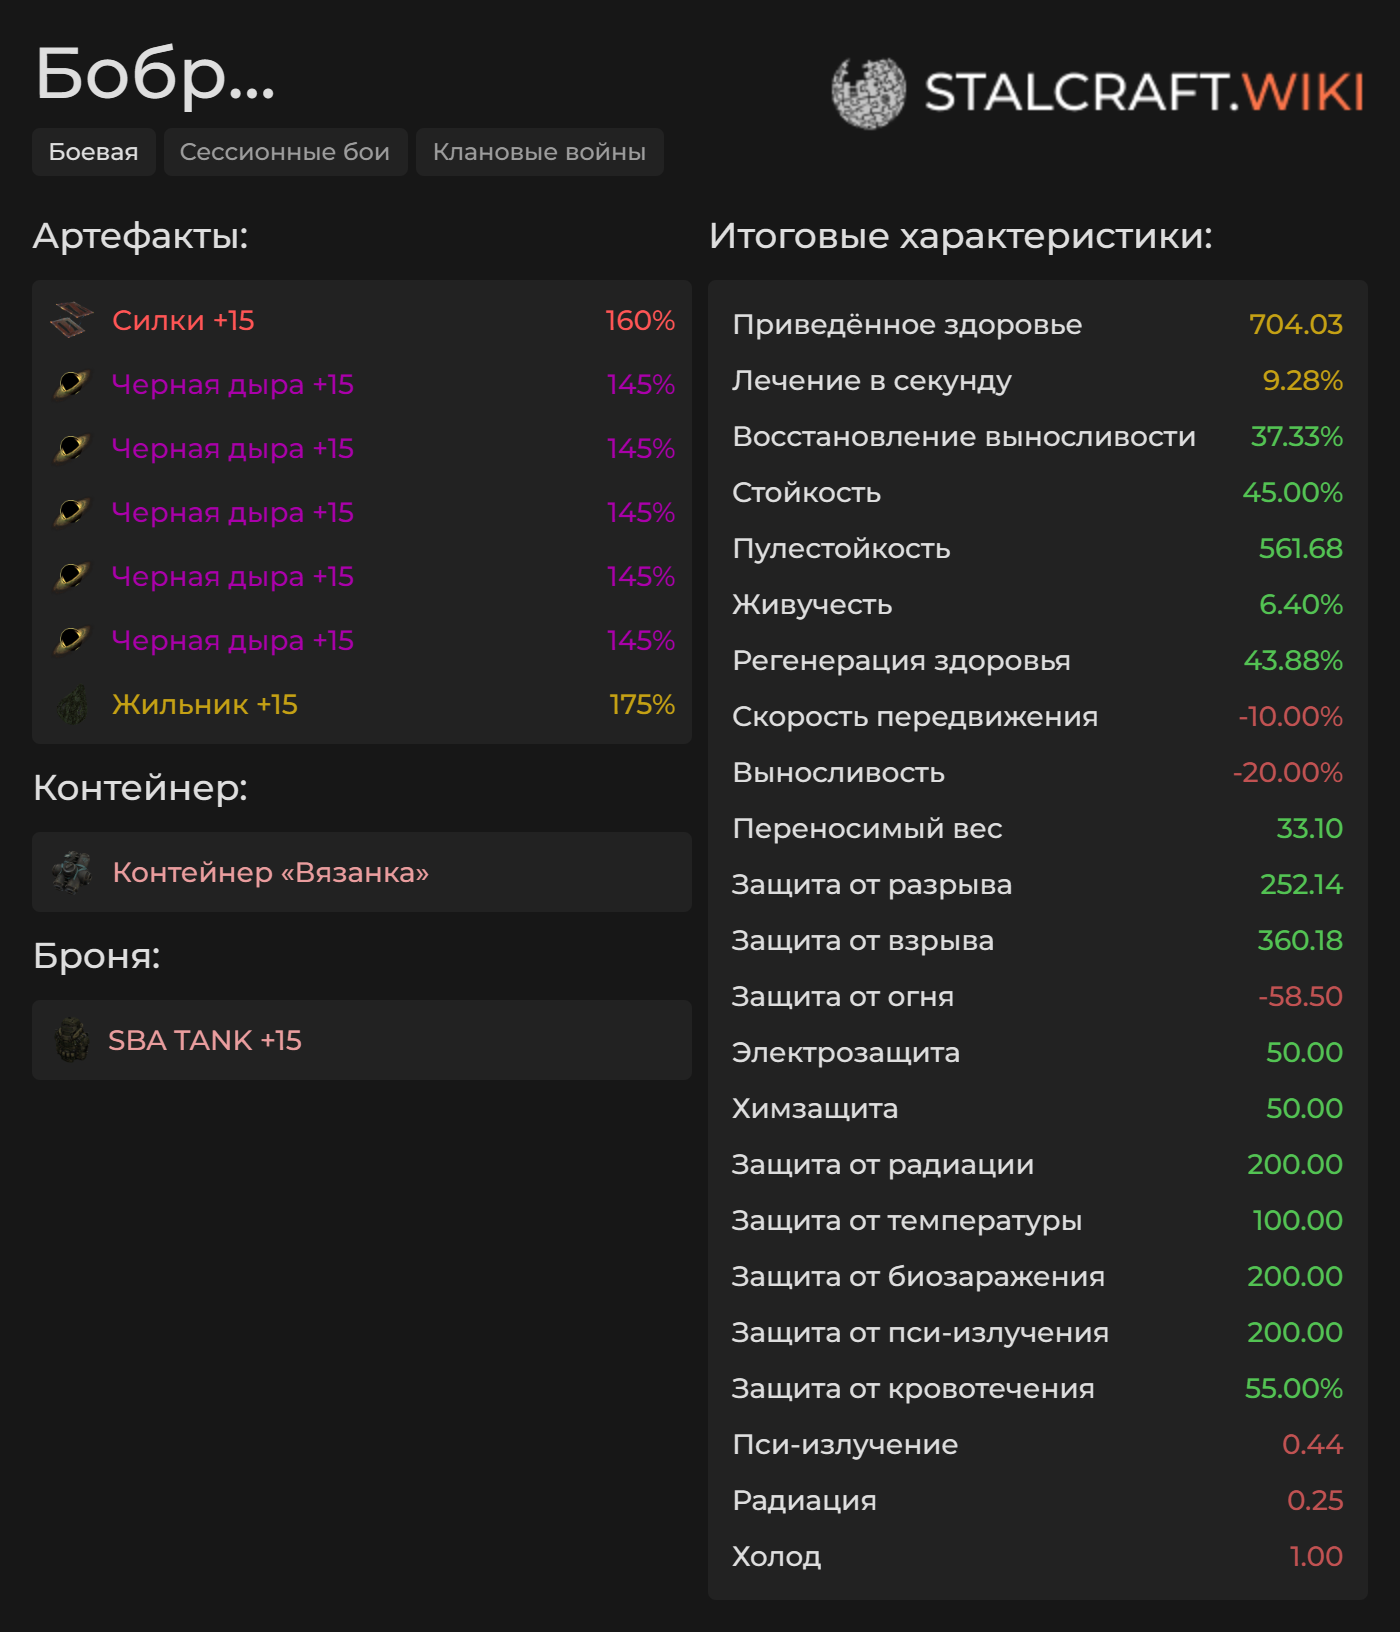Viewport: 1400px width, 1632px height.
Task: Open the Сессионные бои tab
Action: [x=285, y=152]
